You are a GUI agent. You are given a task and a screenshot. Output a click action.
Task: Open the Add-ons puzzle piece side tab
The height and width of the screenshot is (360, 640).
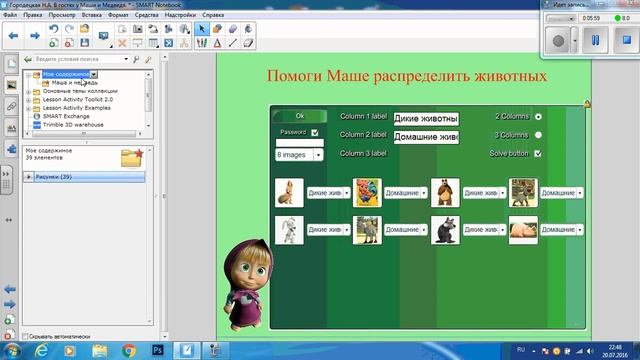tap(11, 149)
